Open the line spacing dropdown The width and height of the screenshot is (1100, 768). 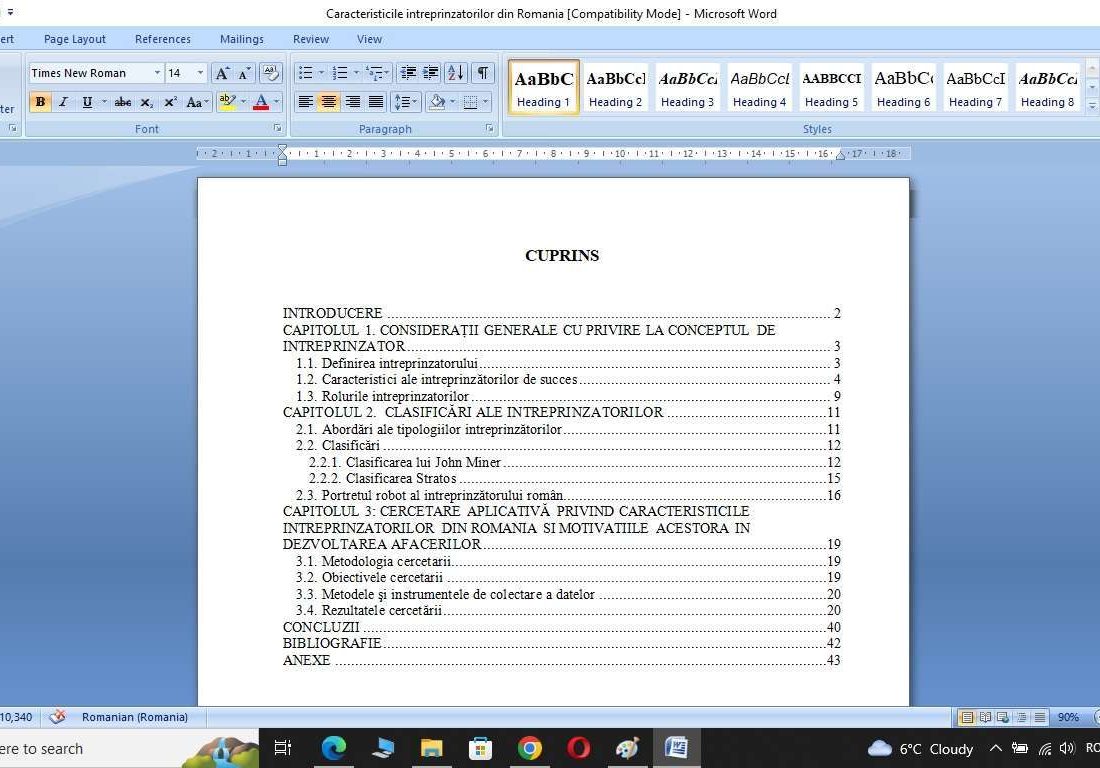405,102
